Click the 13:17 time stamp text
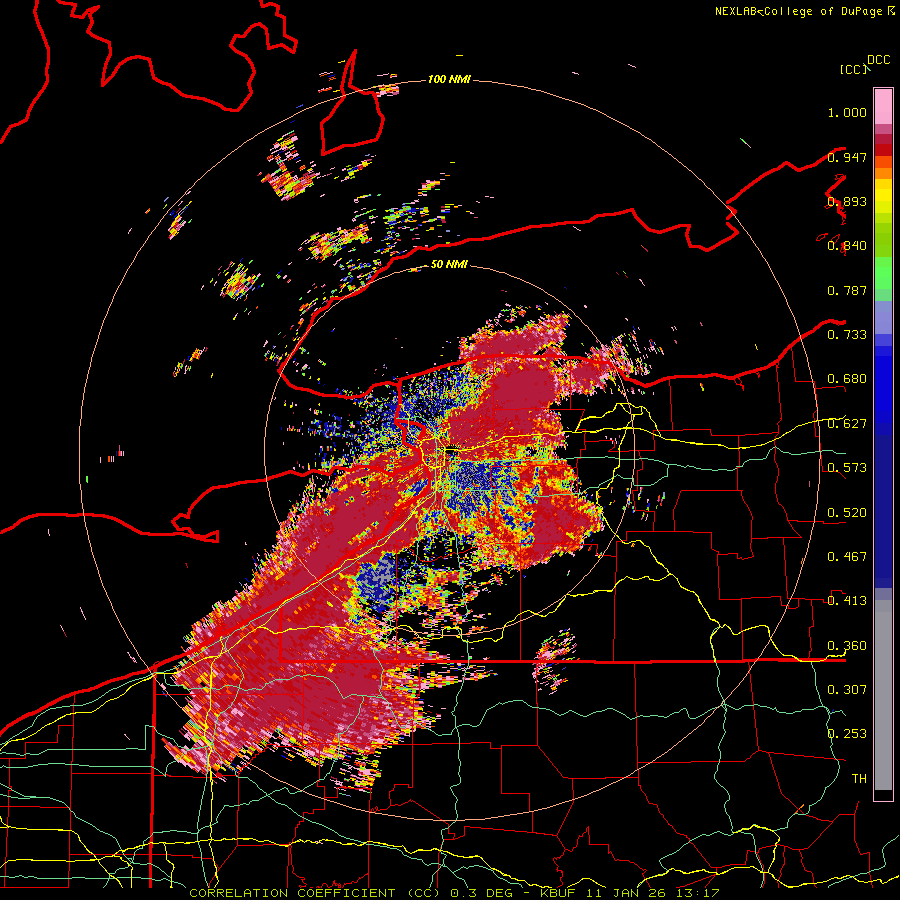This screenshot has width=900, height=900. (x=697, y=893)
